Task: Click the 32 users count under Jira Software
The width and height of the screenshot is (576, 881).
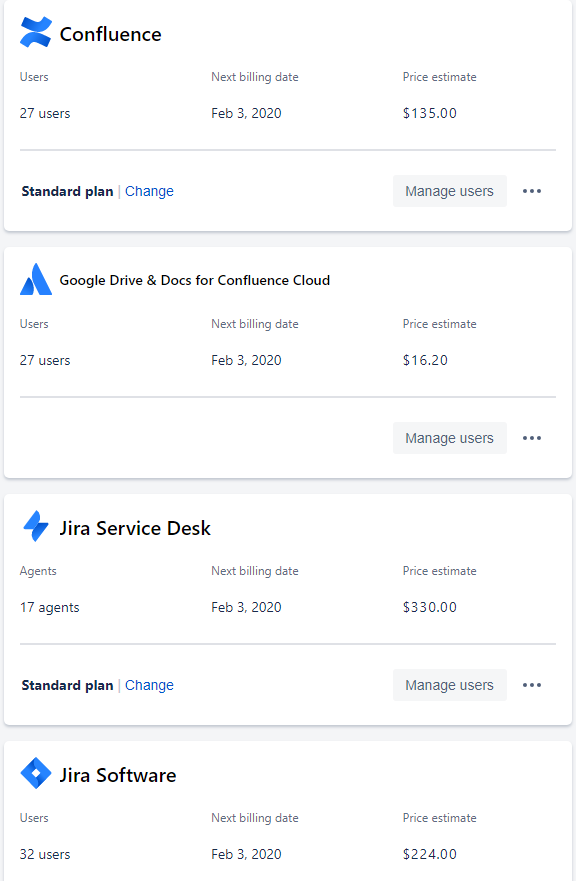Action: (45, 854)
